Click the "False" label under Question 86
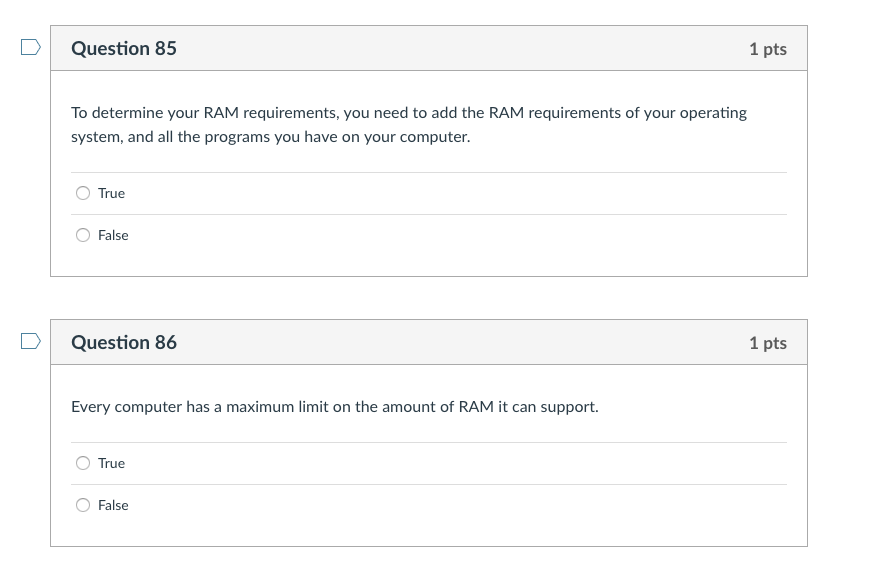874x575 pixels. pos(113,505)
